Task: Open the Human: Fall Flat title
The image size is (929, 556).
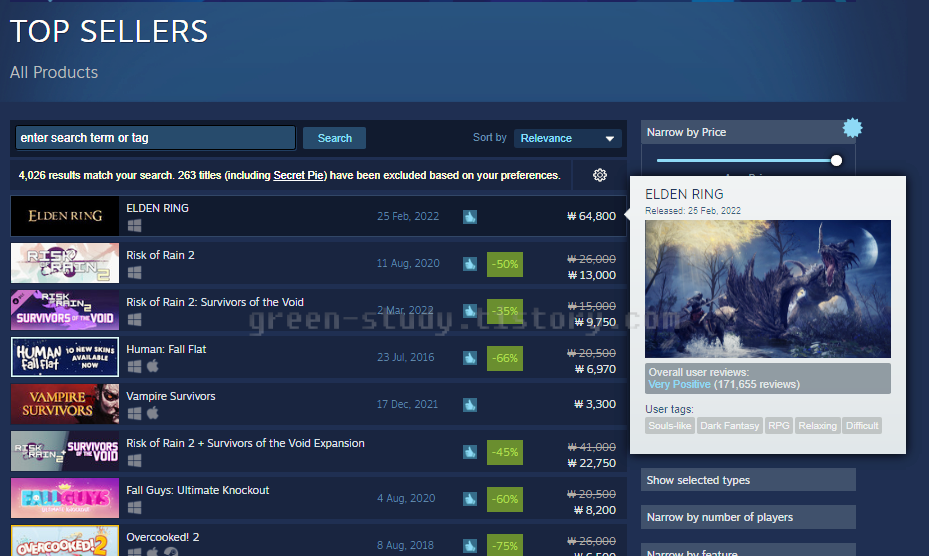Action: pos(166,349)
